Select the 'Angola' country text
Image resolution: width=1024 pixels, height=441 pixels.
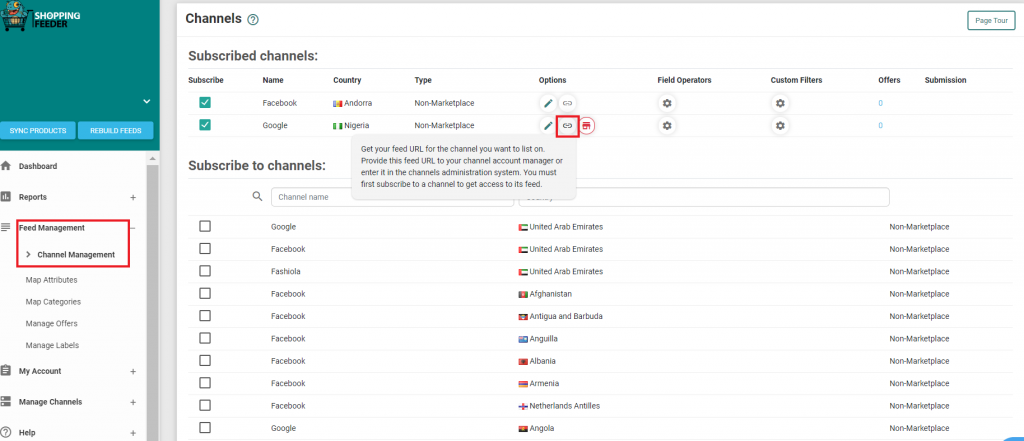pos(542,428)
